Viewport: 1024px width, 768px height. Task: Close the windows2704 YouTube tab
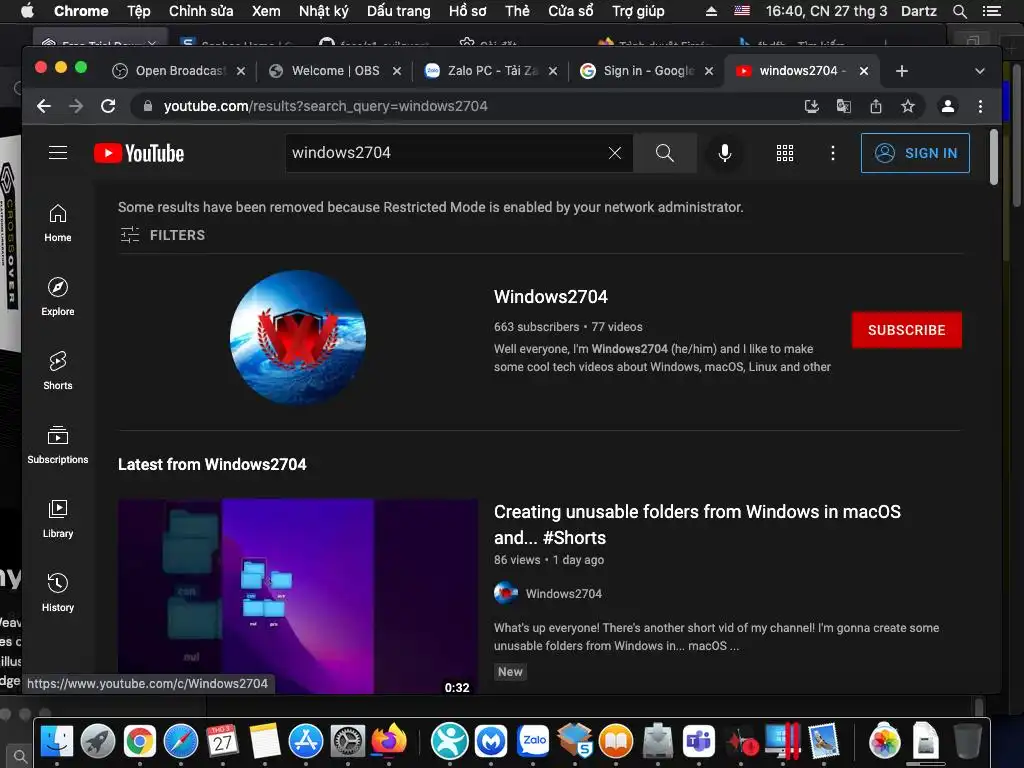point(864,71)
